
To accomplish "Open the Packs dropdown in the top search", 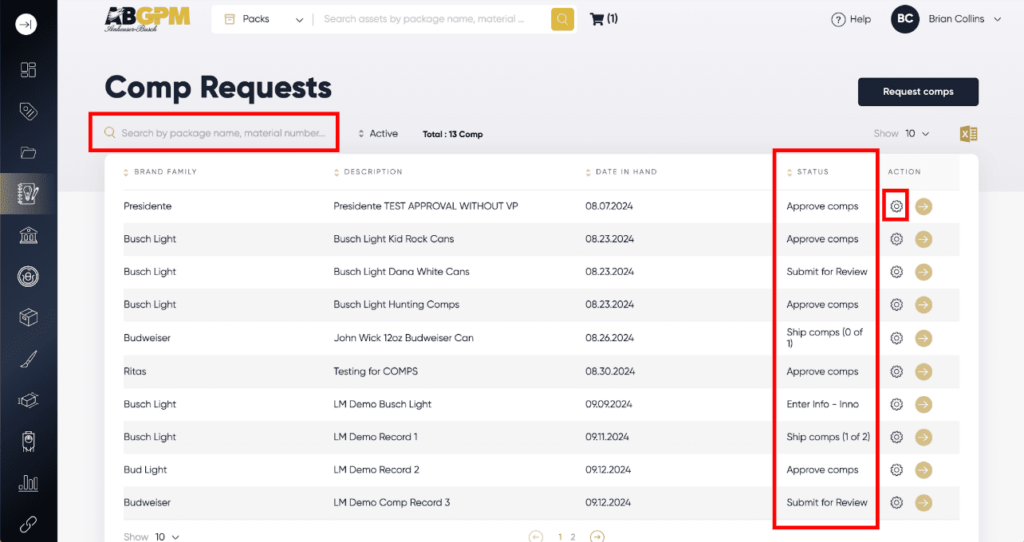I will (x=264, y=19).
